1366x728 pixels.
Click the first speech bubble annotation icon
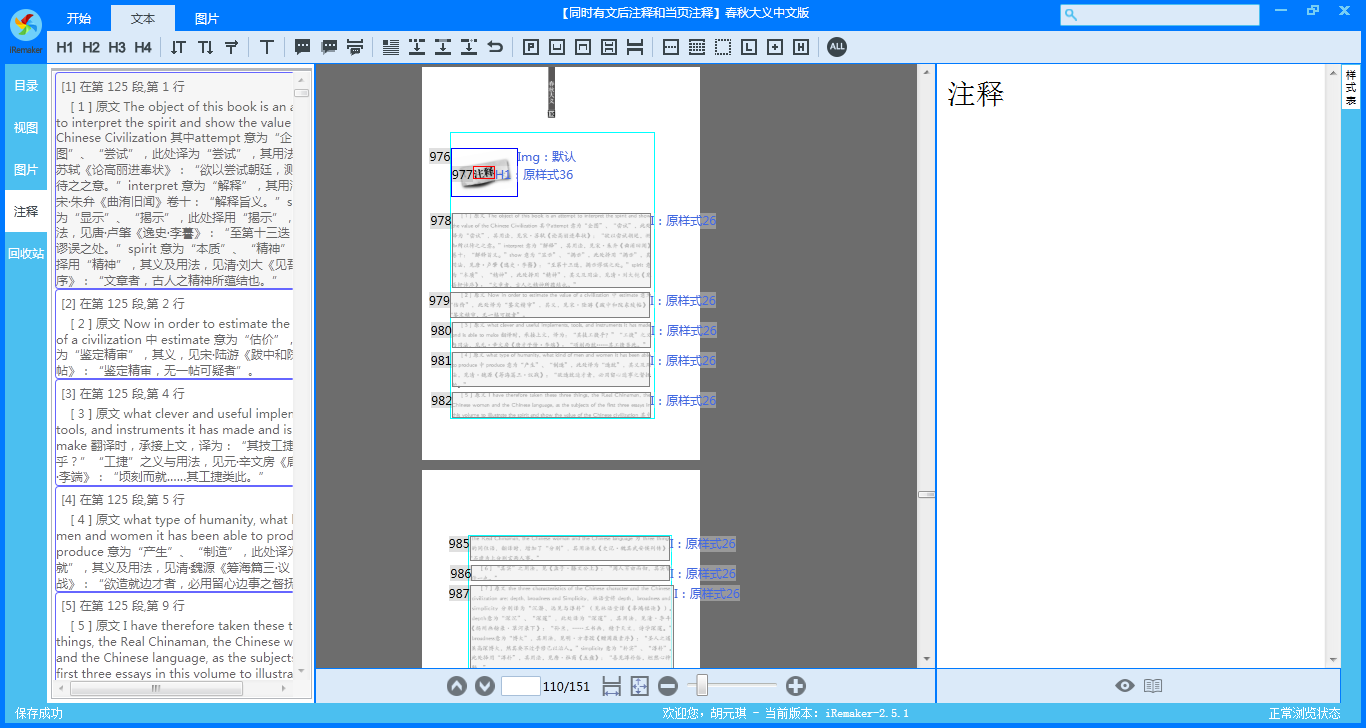point(303,47)
